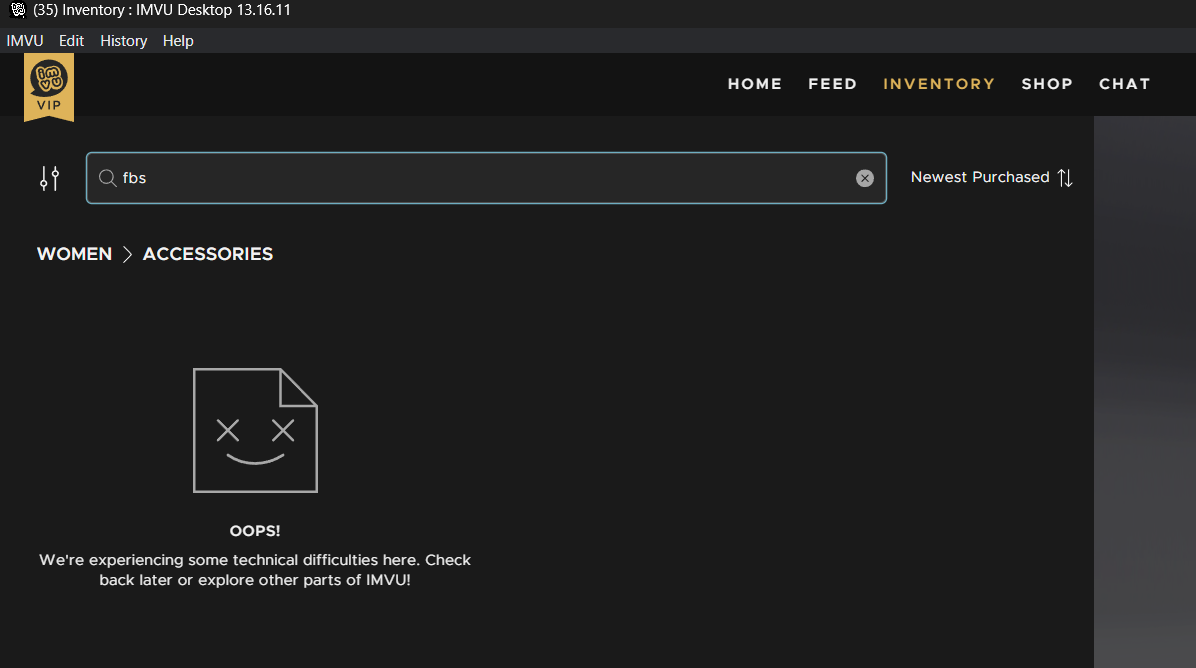
Task: Go to the FEED tab
Action: 832,84
